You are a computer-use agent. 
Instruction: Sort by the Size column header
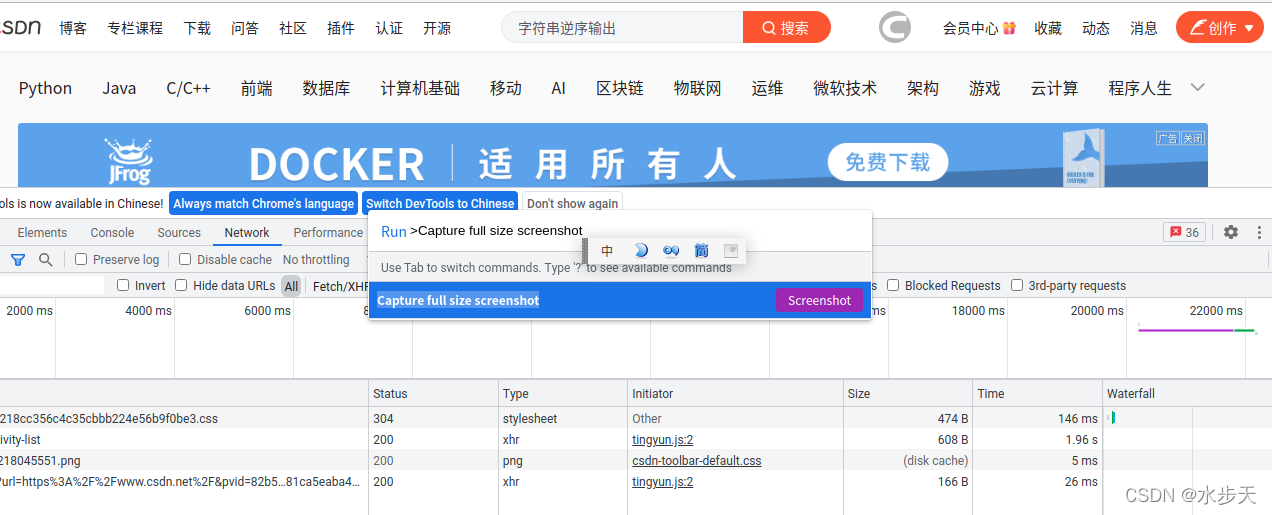908,393
